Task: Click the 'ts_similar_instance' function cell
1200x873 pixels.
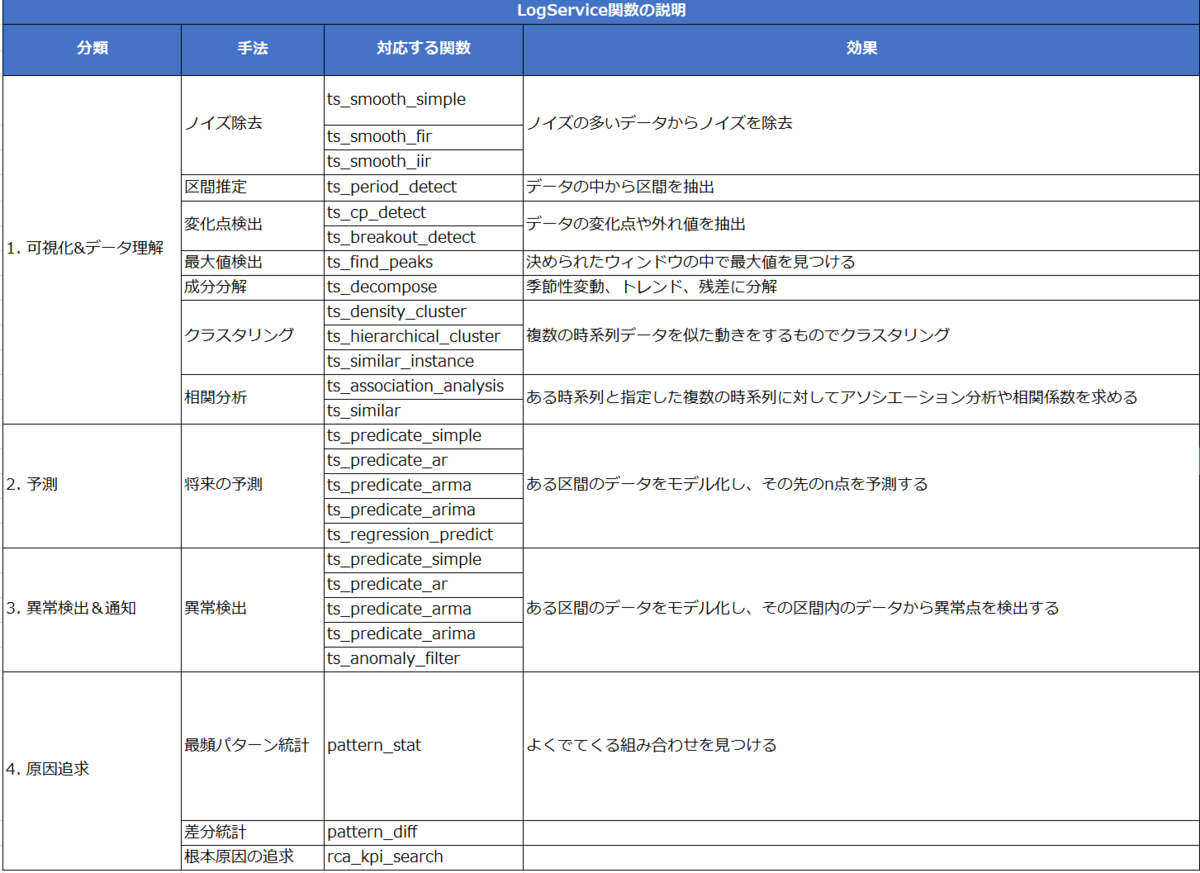Action: pyautogui.click(x=423, y=361)
